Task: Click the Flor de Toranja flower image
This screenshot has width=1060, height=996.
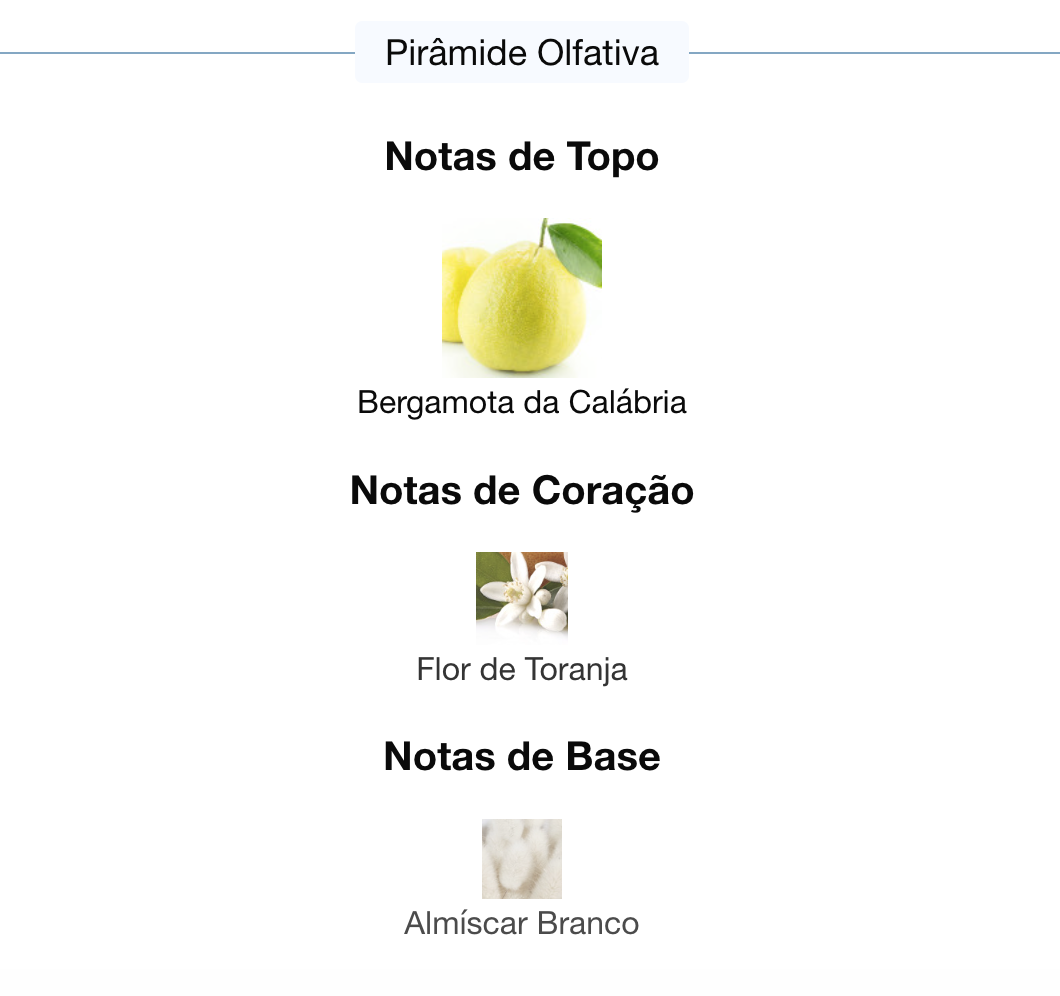Action: (521, 597)
